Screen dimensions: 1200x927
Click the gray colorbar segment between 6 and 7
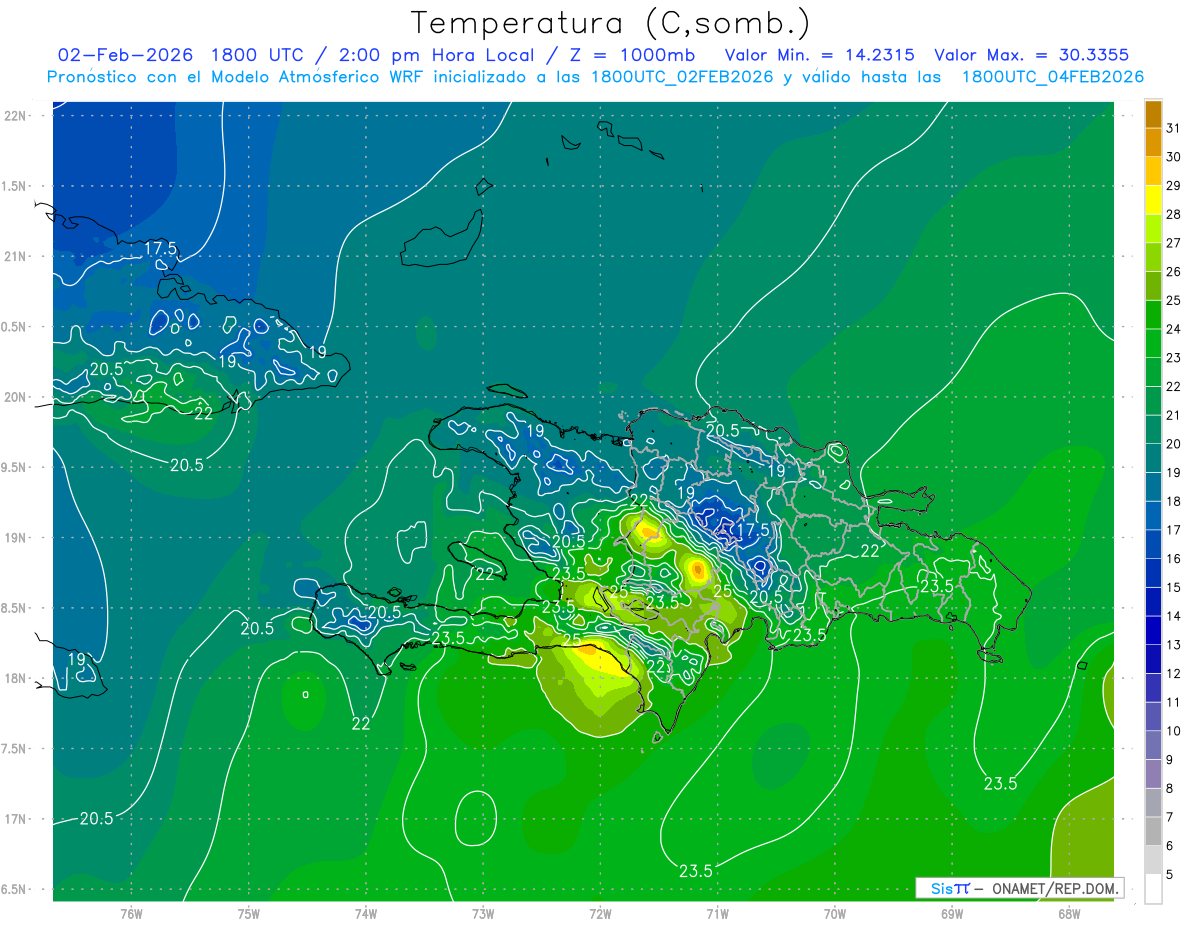(1153, 832)
